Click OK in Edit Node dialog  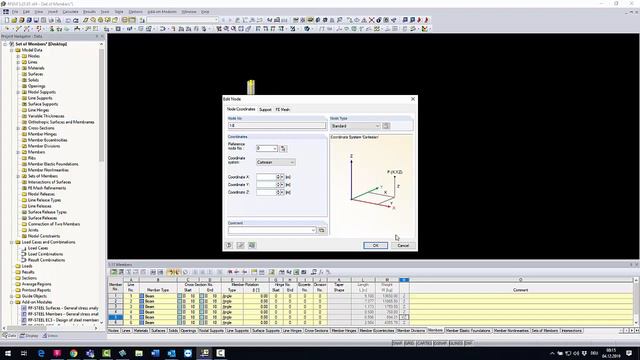[376, 245]
